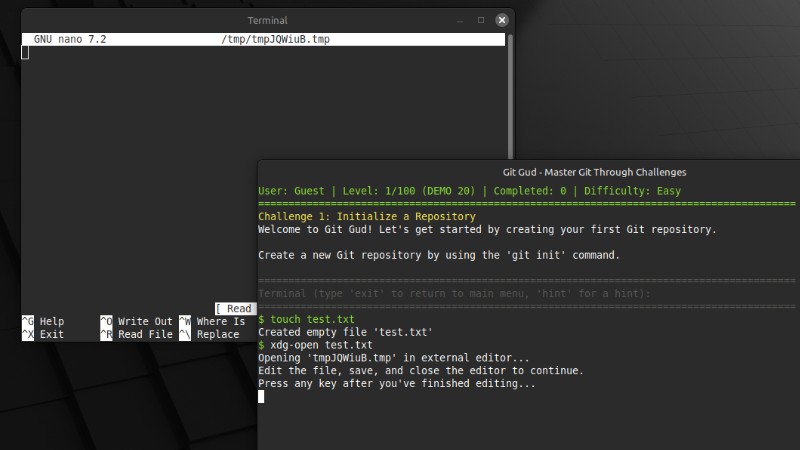Click the nano ^R Read File shortcut
This screenshot has height=450, width=800.
137,334
